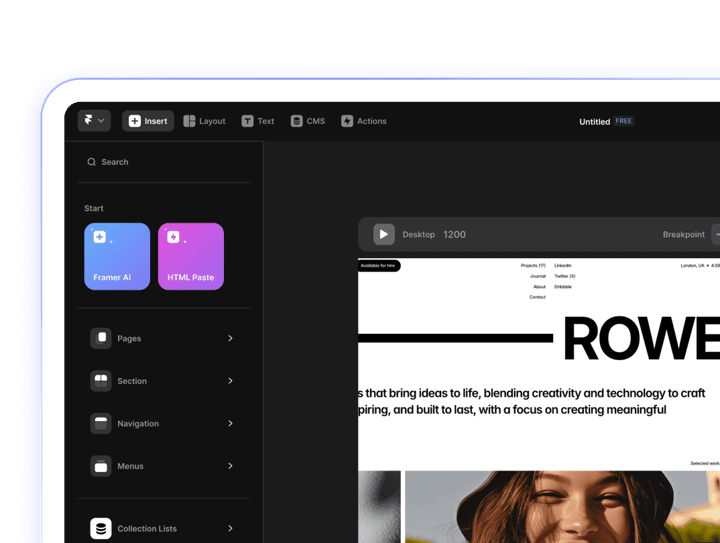
Task: Click the Projects (17) nav link
Action: tap(533, 265)
